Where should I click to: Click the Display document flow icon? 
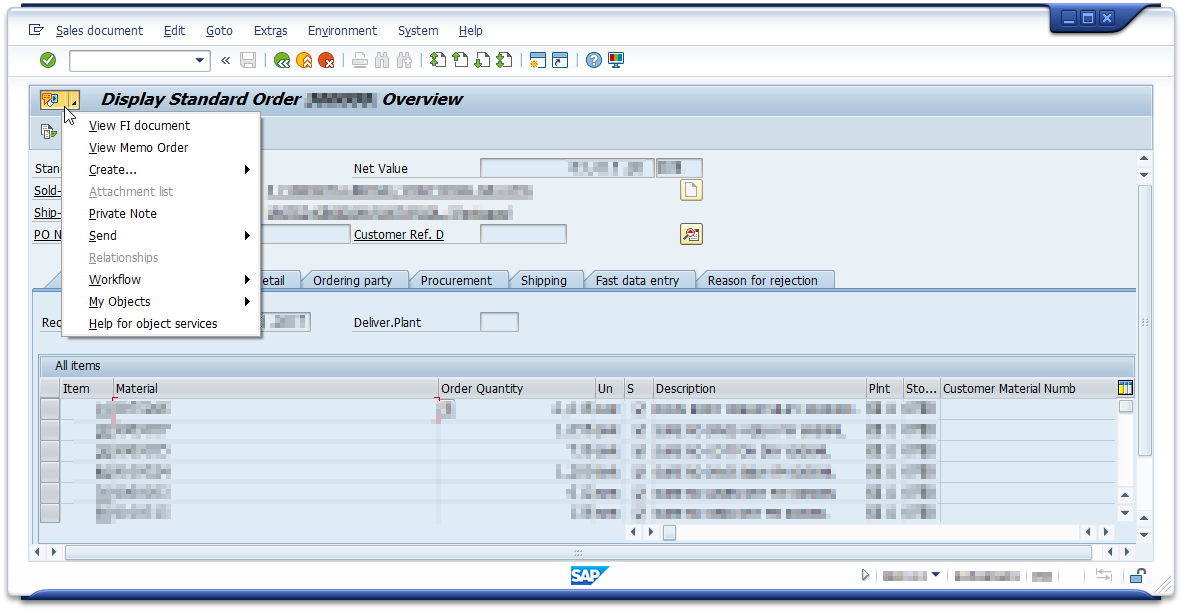(x=48, y=132)
